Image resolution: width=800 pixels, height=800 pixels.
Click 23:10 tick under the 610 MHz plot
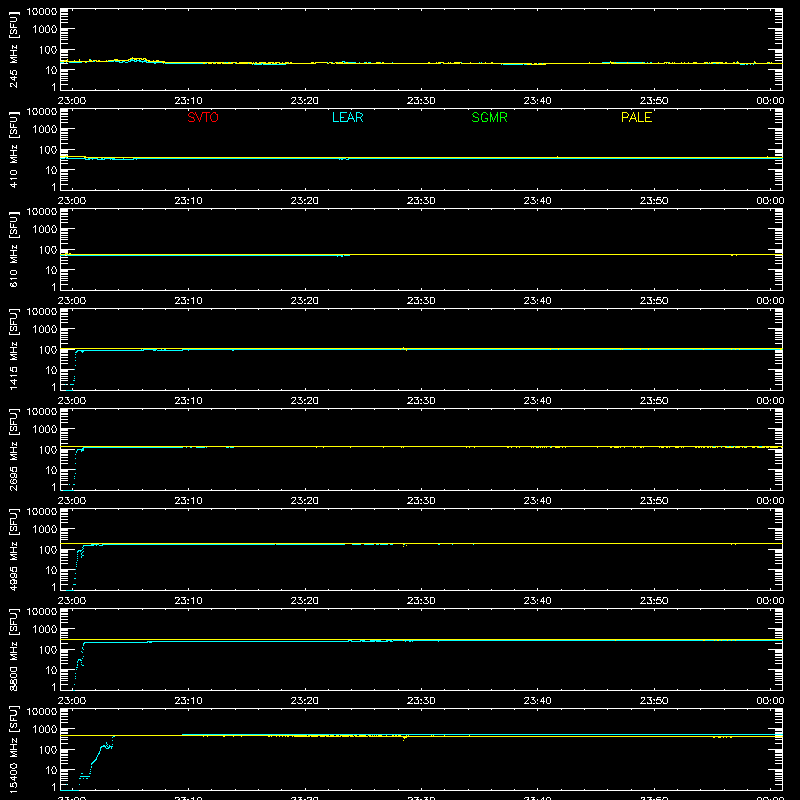click(188, 301)
